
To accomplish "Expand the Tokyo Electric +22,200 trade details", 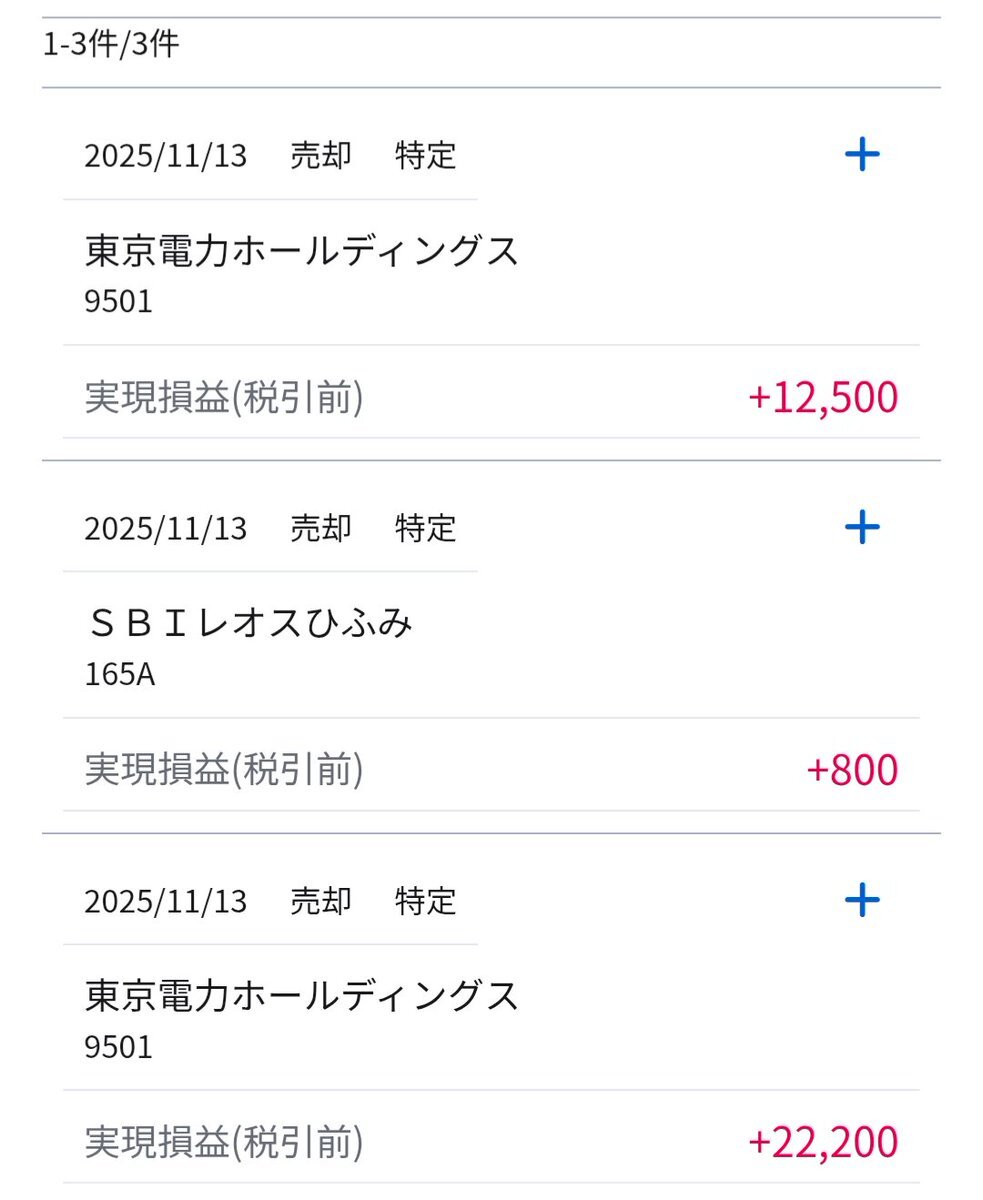I will point(861,900).
